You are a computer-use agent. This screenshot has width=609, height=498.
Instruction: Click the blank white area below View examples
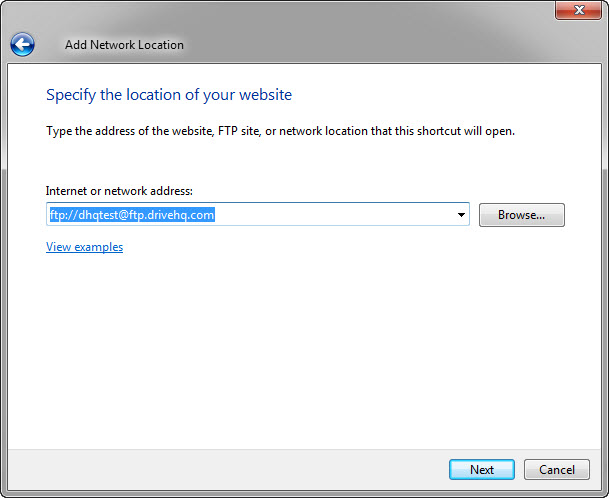pos(300,340)
